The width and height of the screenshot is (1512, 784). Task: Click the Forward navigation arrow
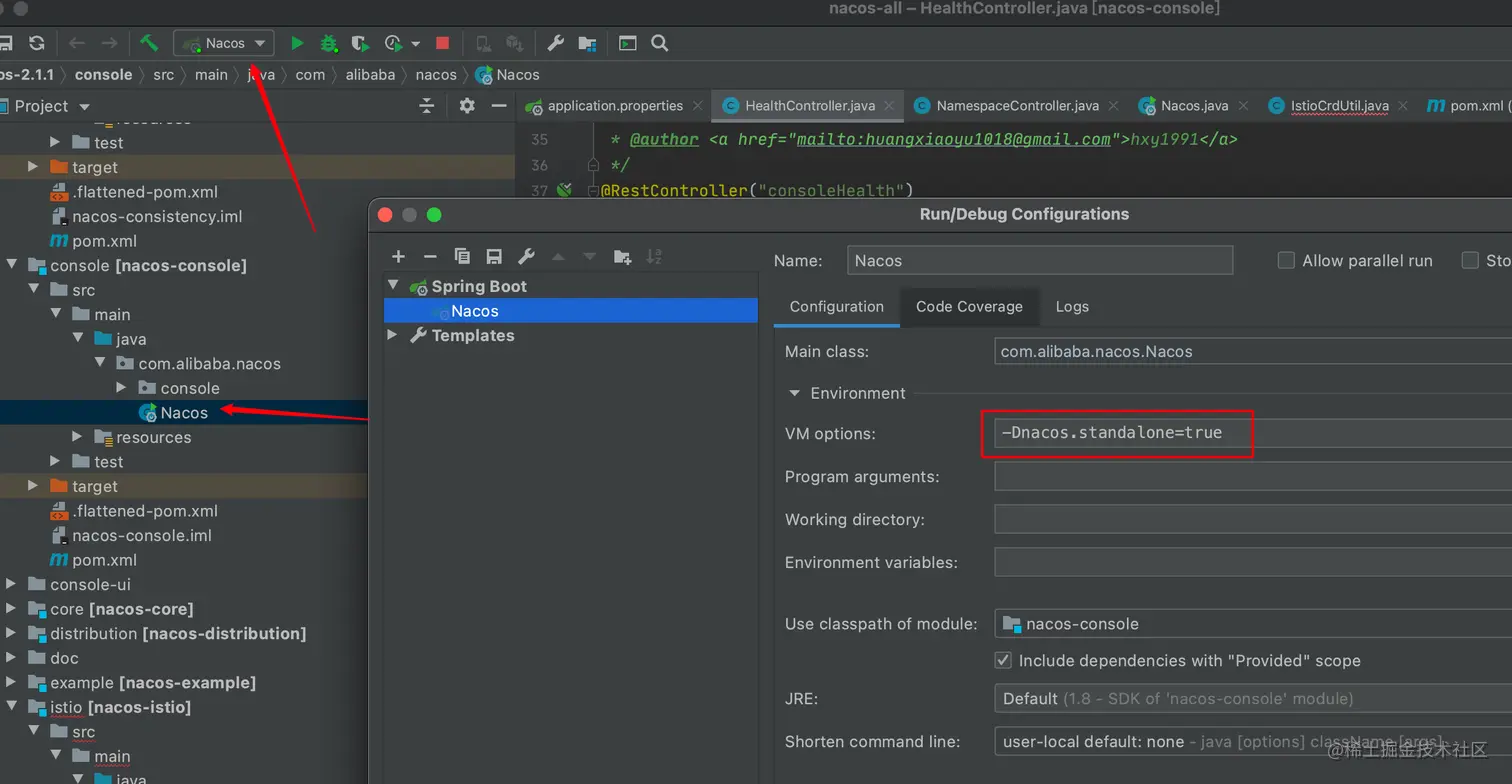pyautogui.click(x=109, y=43)
